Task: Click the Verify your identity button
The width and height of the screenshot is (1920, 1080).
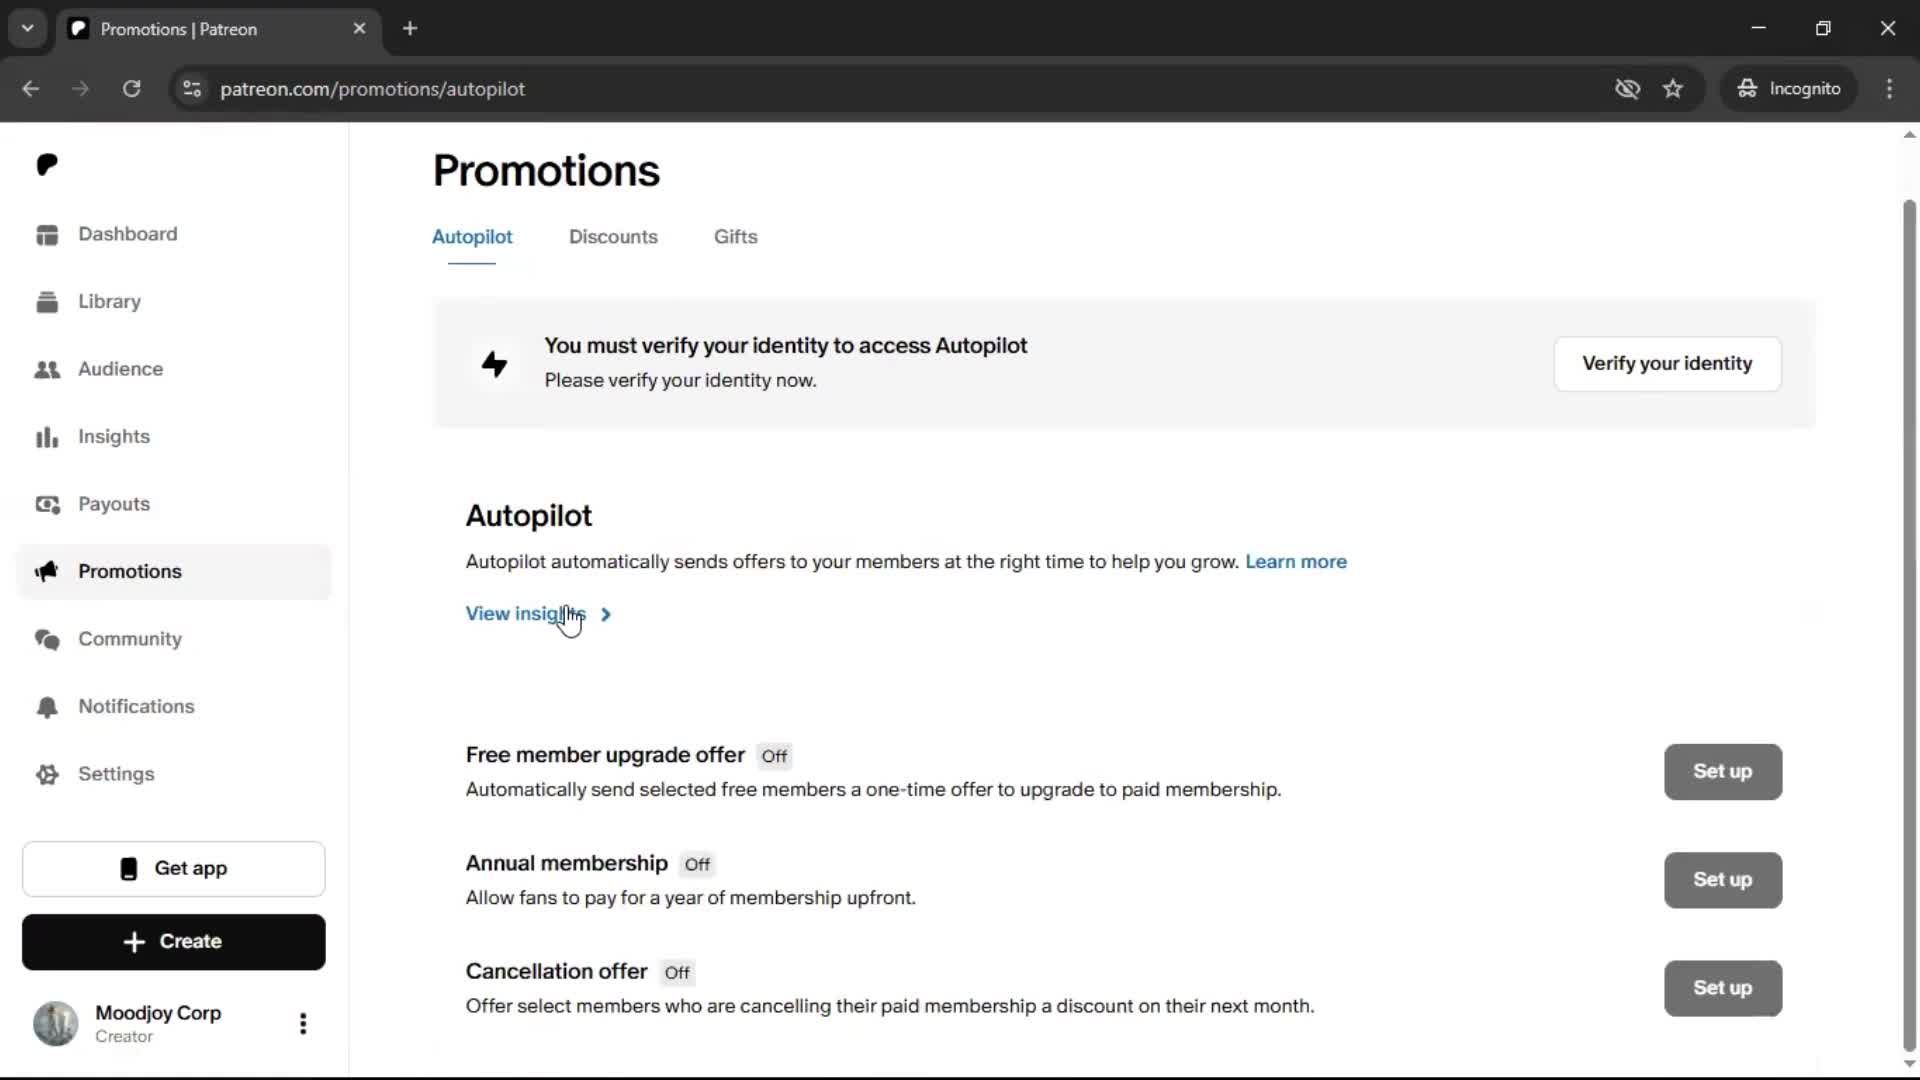Action: pos(1667,364)
